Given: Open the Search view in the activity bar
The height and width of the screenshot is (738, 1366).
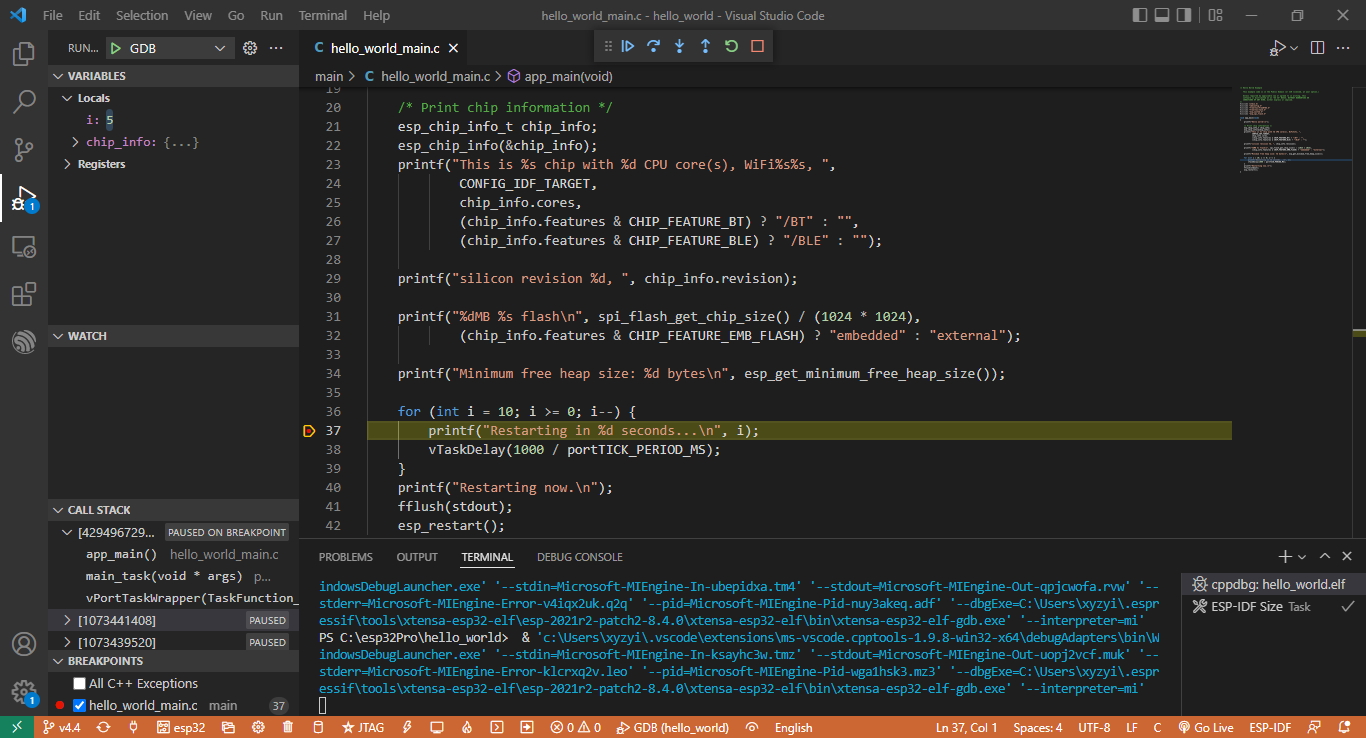Looking at the screenshot, I should pos(24,102).
